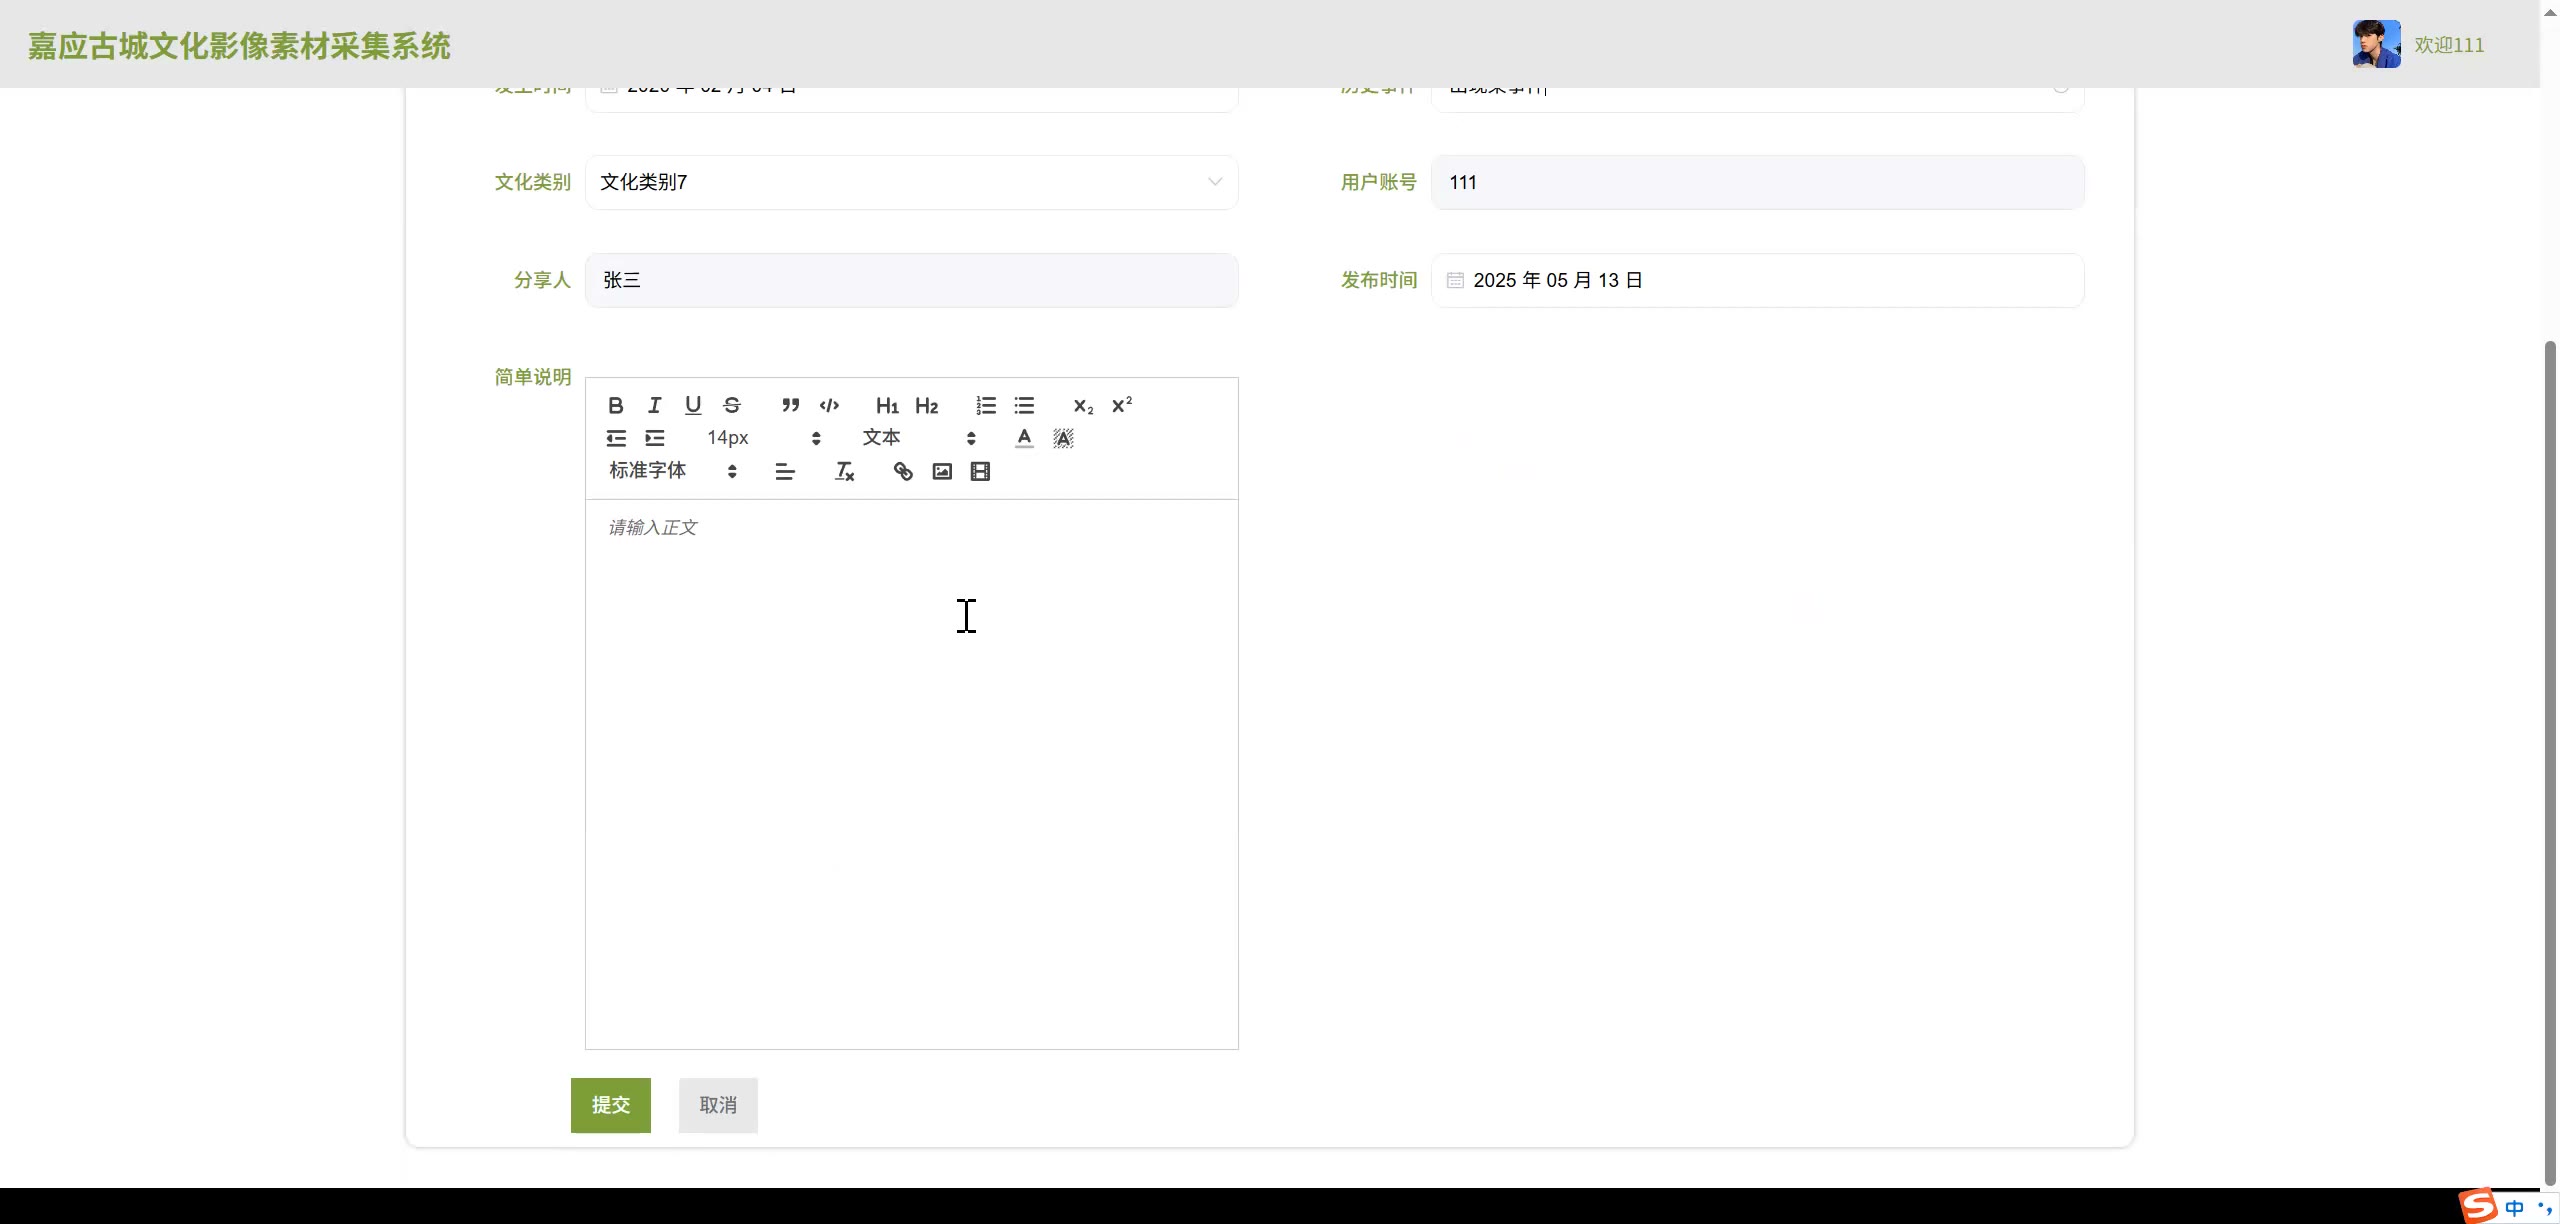Click the 提交 submit button
This screenshot has height=1224, width=2560.
coord(610,1105)
